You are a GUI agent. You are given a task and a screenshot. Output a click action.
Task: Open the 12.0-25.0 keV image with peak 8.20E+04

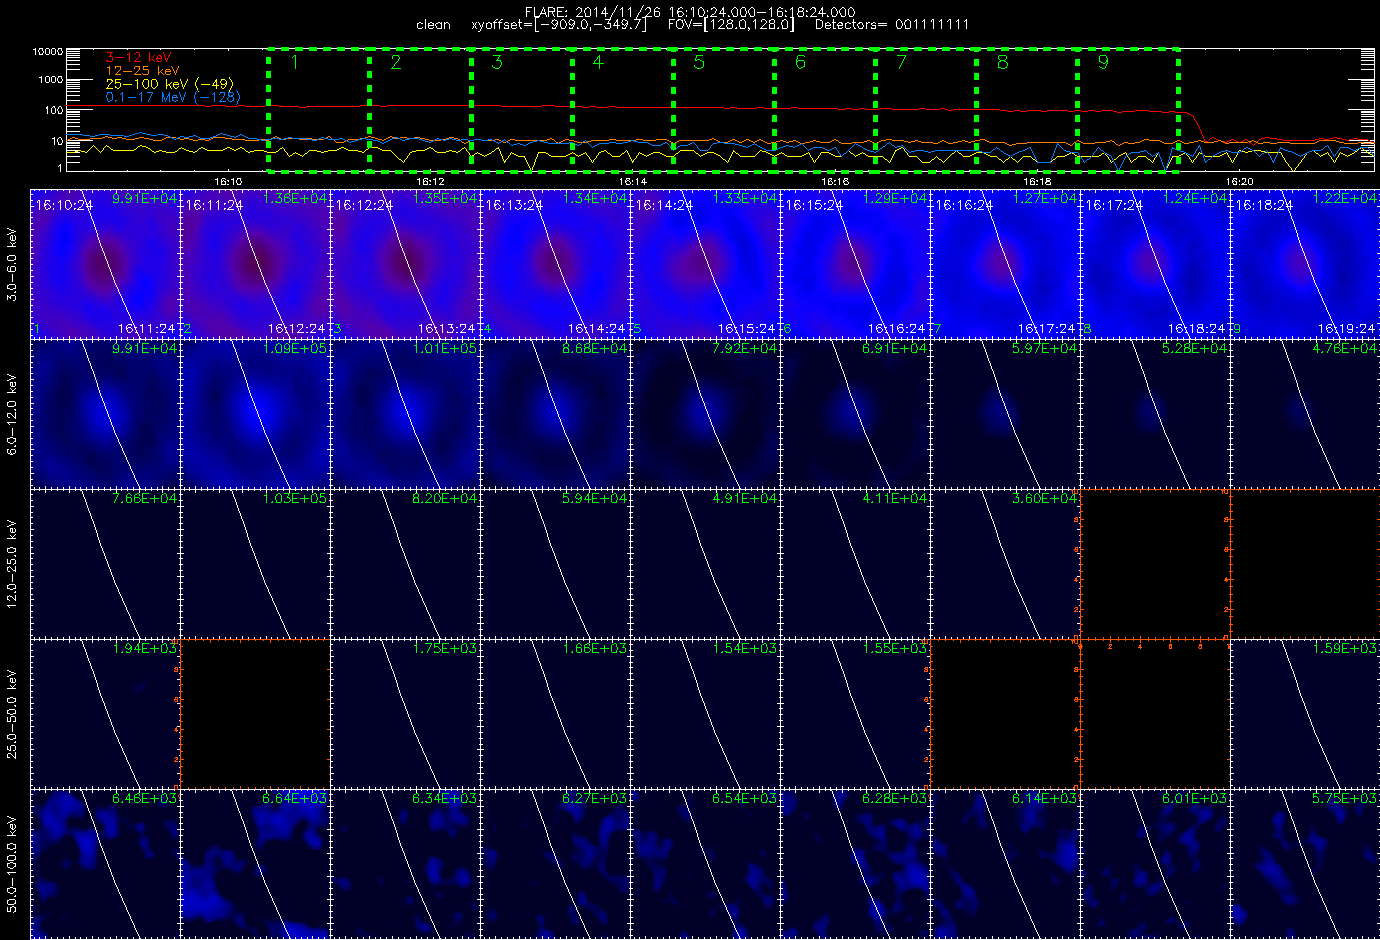click(x=405, y=564)
